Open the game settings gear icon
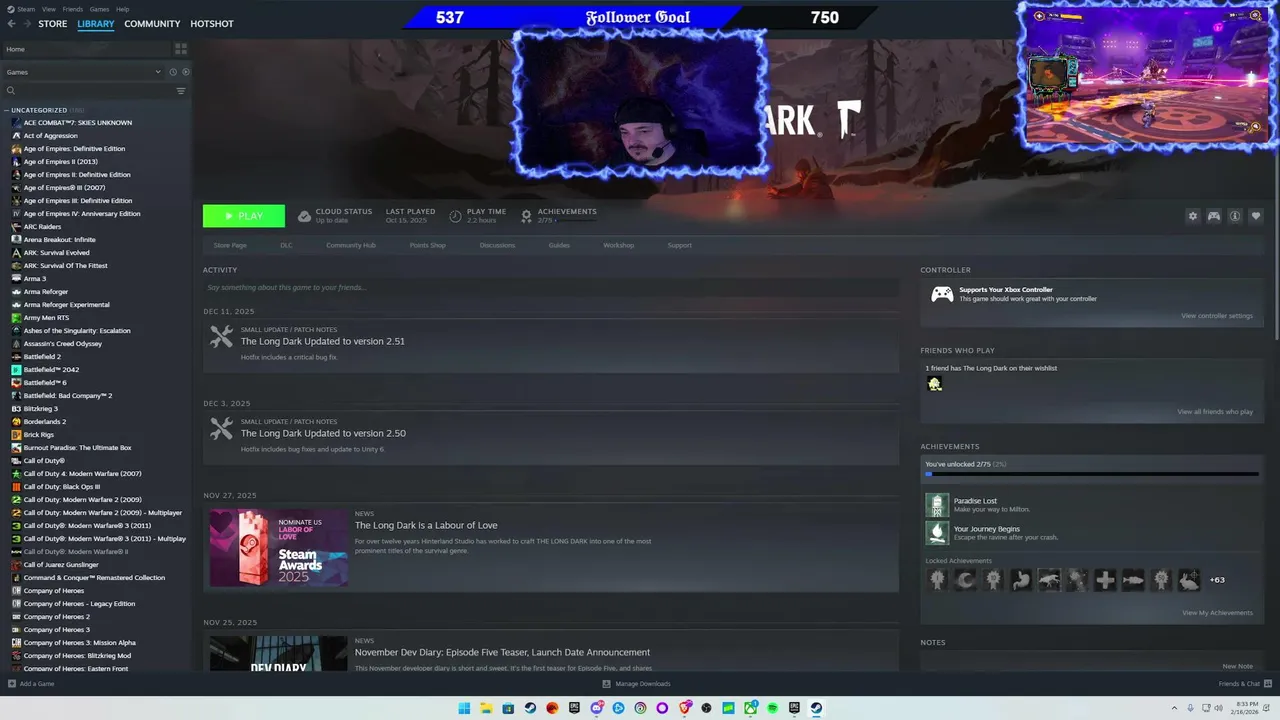 coord(1192,216)
